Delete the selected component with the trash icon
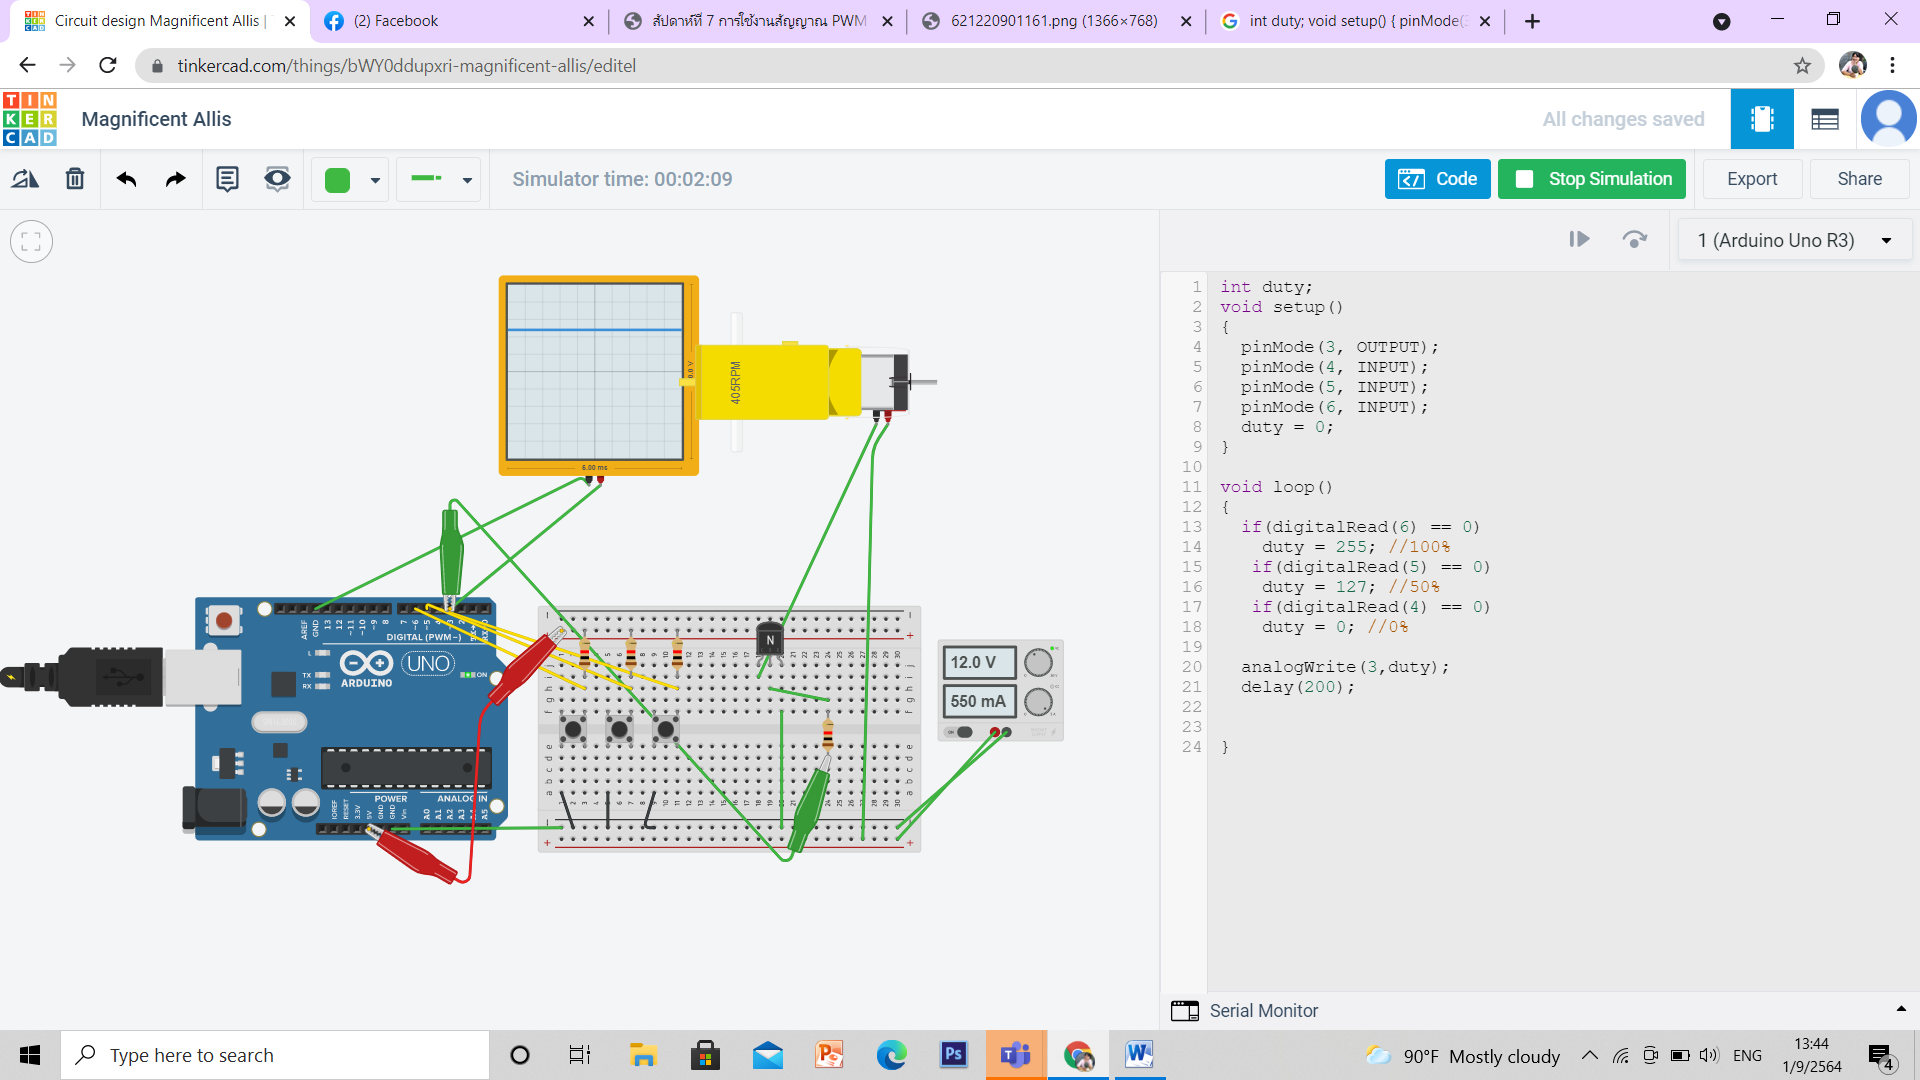1920x1080 pixels. coord(75,179)
